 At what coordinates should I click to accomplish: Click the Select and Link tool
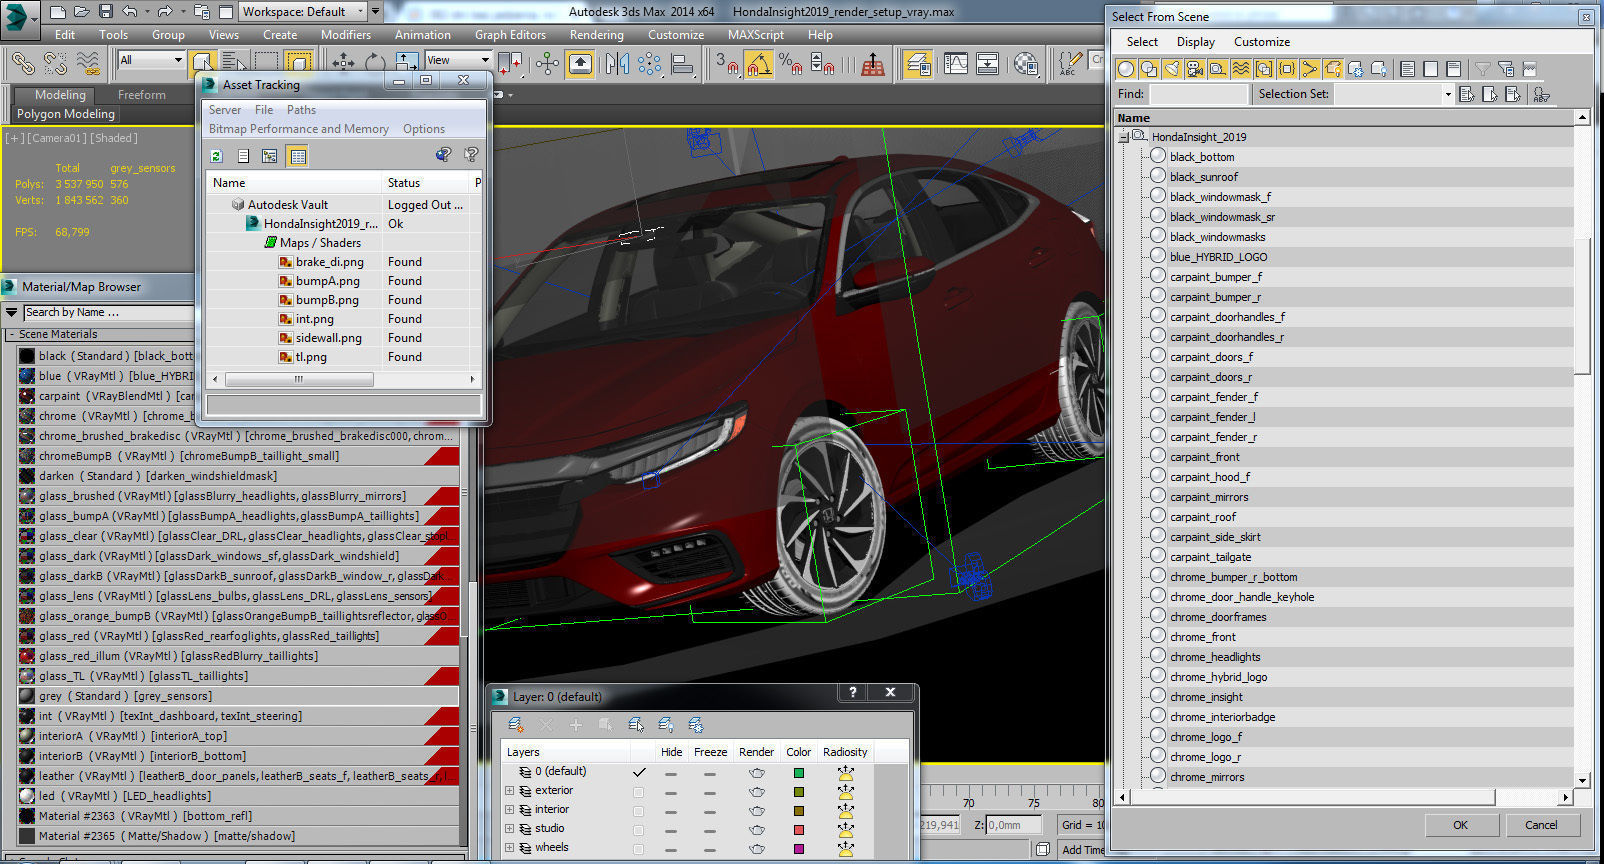tap(23, 64)
